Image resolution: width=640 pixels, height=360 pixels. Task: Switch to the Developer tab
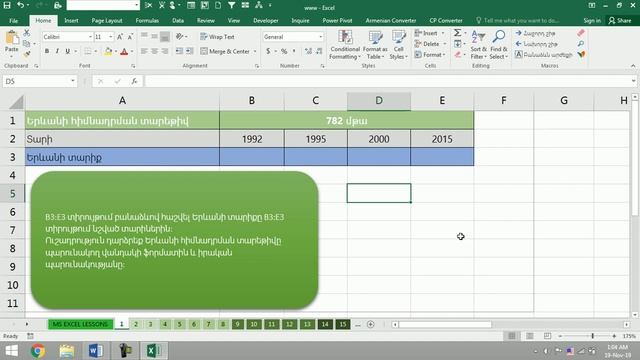[266, 20]
